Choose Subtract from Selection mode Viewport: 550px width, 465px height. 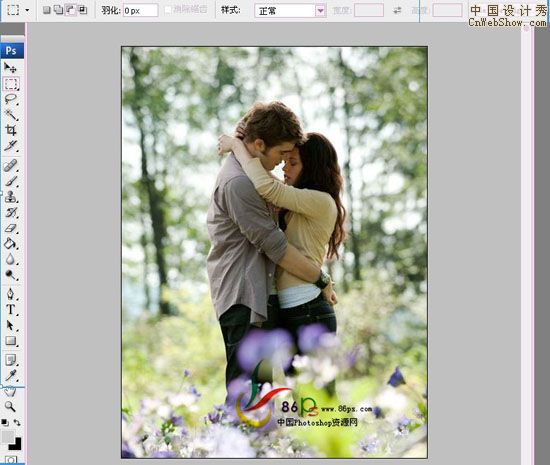71,10
